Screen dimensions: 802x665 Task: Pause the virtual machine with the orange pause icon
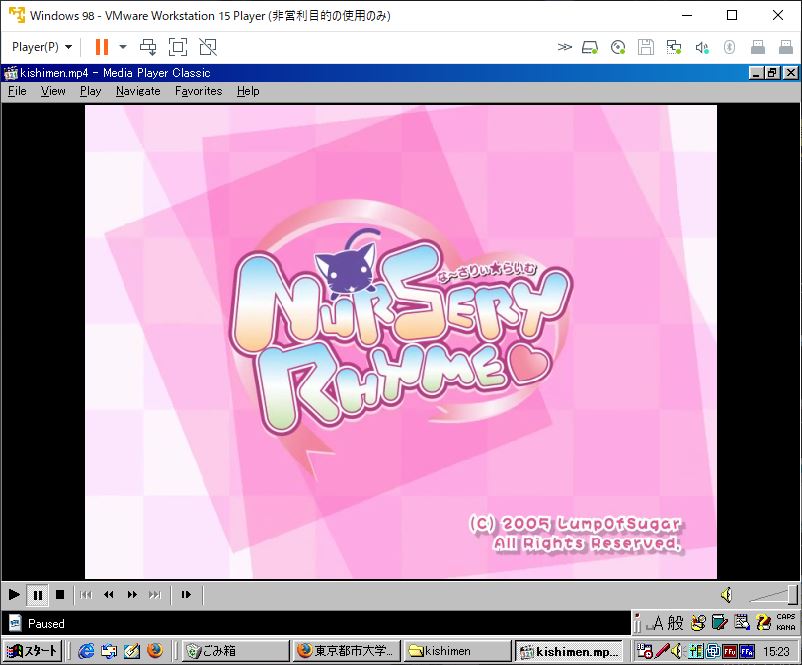tap(102, 47)
